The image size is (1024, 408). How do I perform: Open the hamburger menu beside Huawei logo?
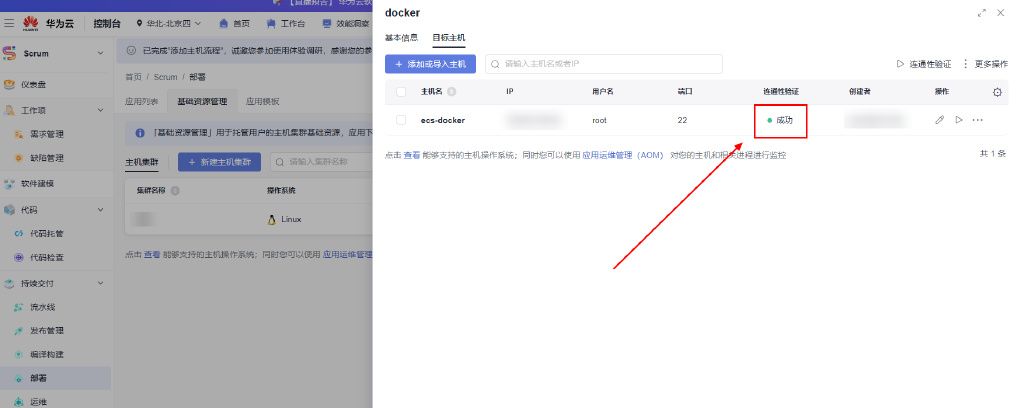pyautogui.click(x=9, y=24)
